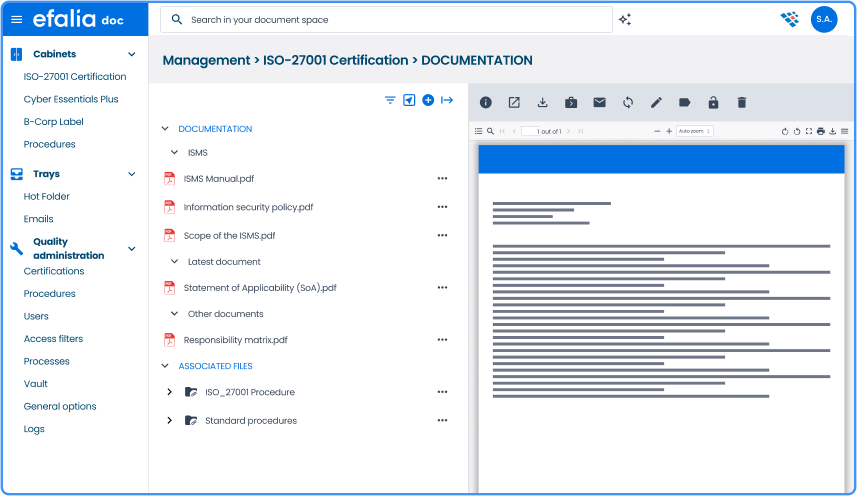
Task: Click the briefcase move icon
Action: (x=571, y=102)
